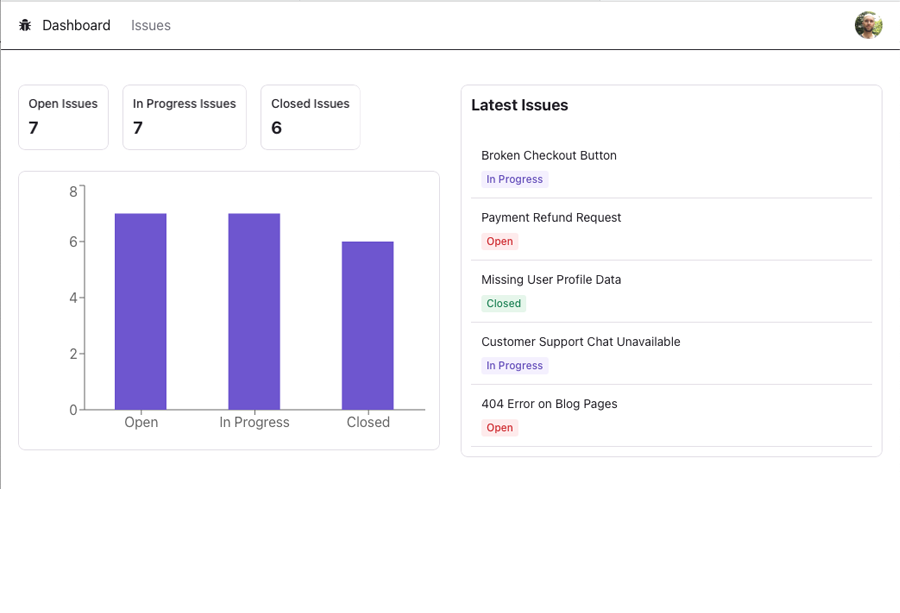Click the Open bar in the chart
This screenshot has height=613, width=900.
[141, 311]
